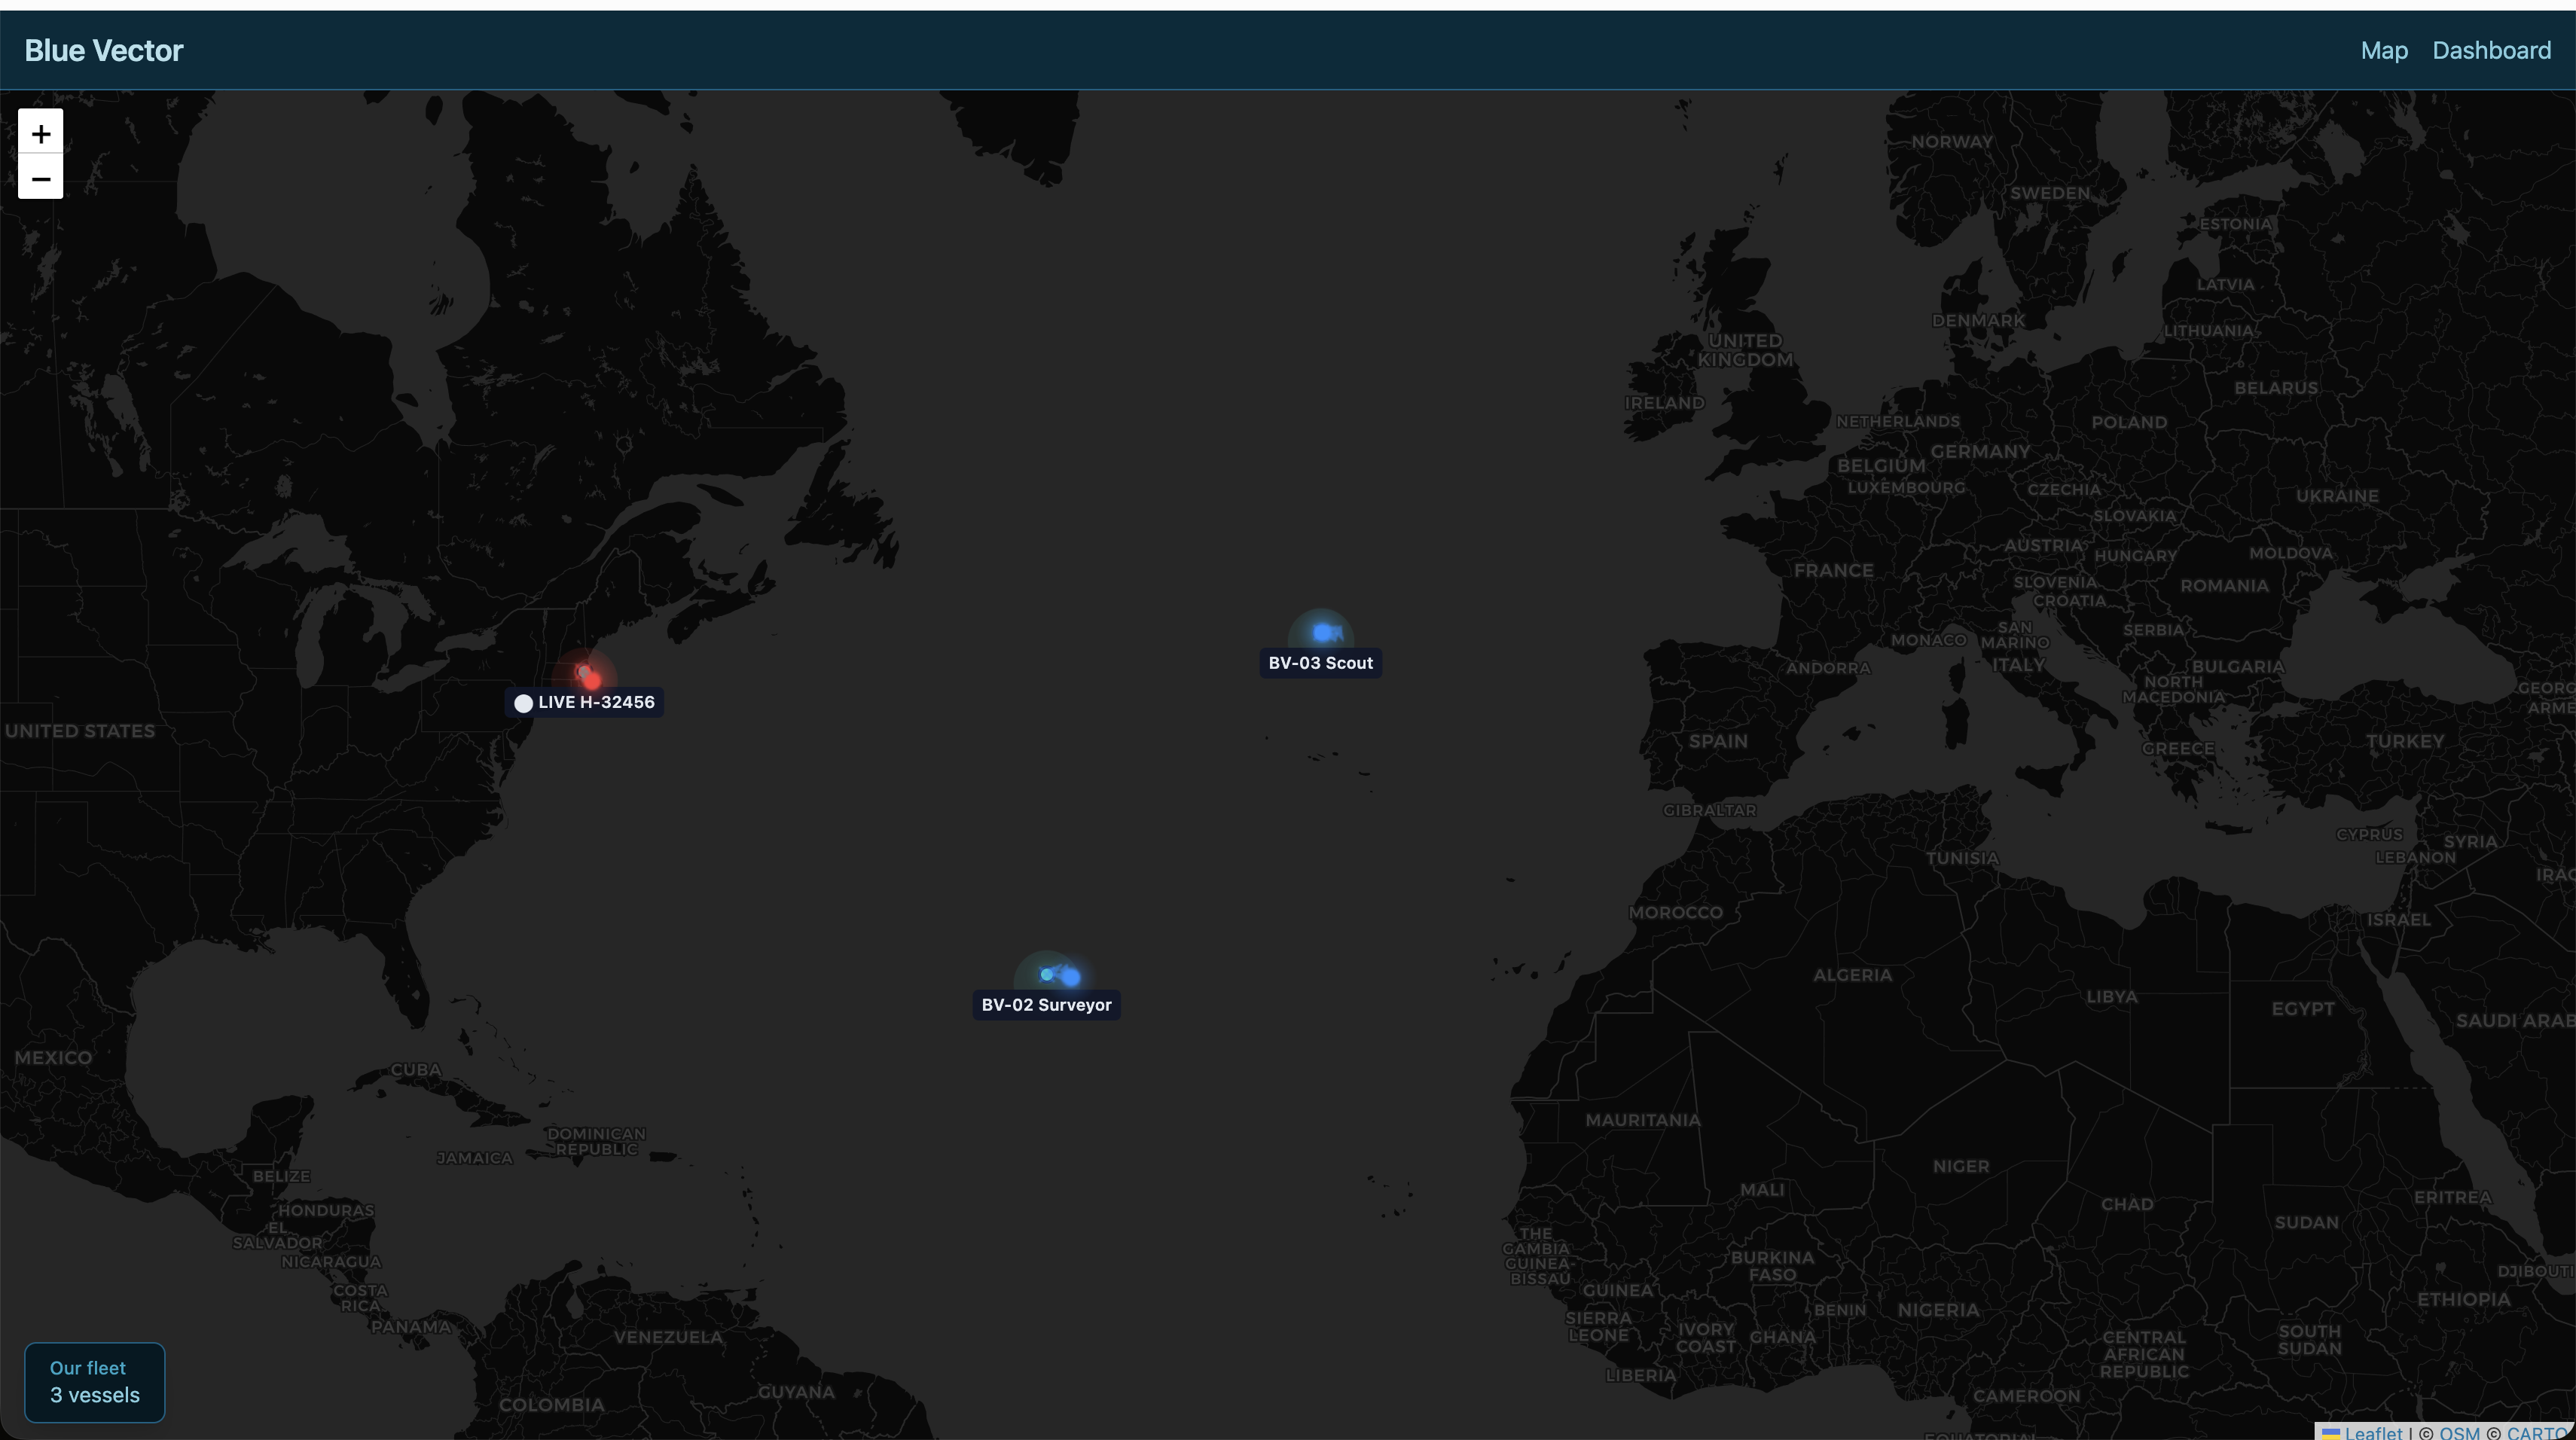Viewport: 2576px width, 1440px height.
Task: Click grey trail dot behind red marker
Action: point(582,671)
